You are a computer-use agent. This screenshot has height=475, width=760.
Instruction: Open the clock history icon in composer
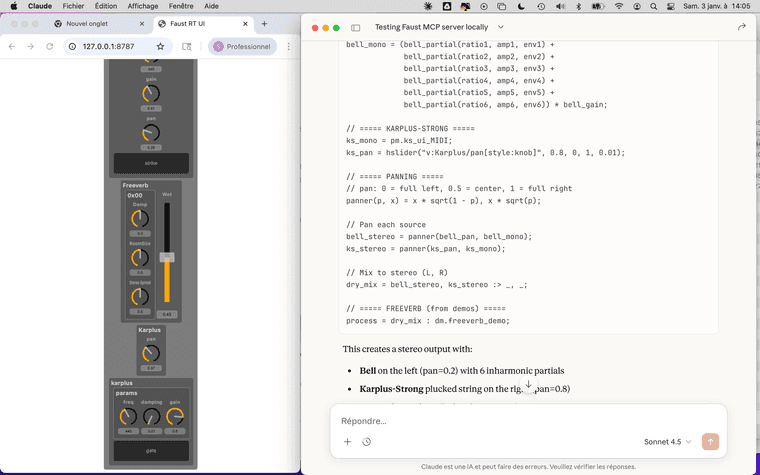pos(367,442)
